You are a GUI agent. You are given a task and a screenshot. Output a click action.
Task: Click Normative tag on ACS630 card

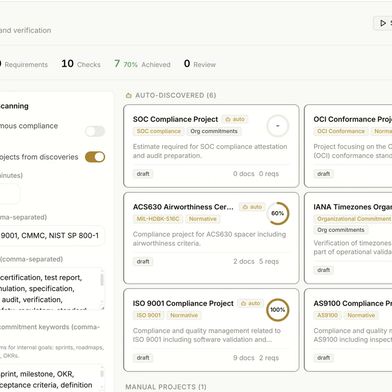203,219
